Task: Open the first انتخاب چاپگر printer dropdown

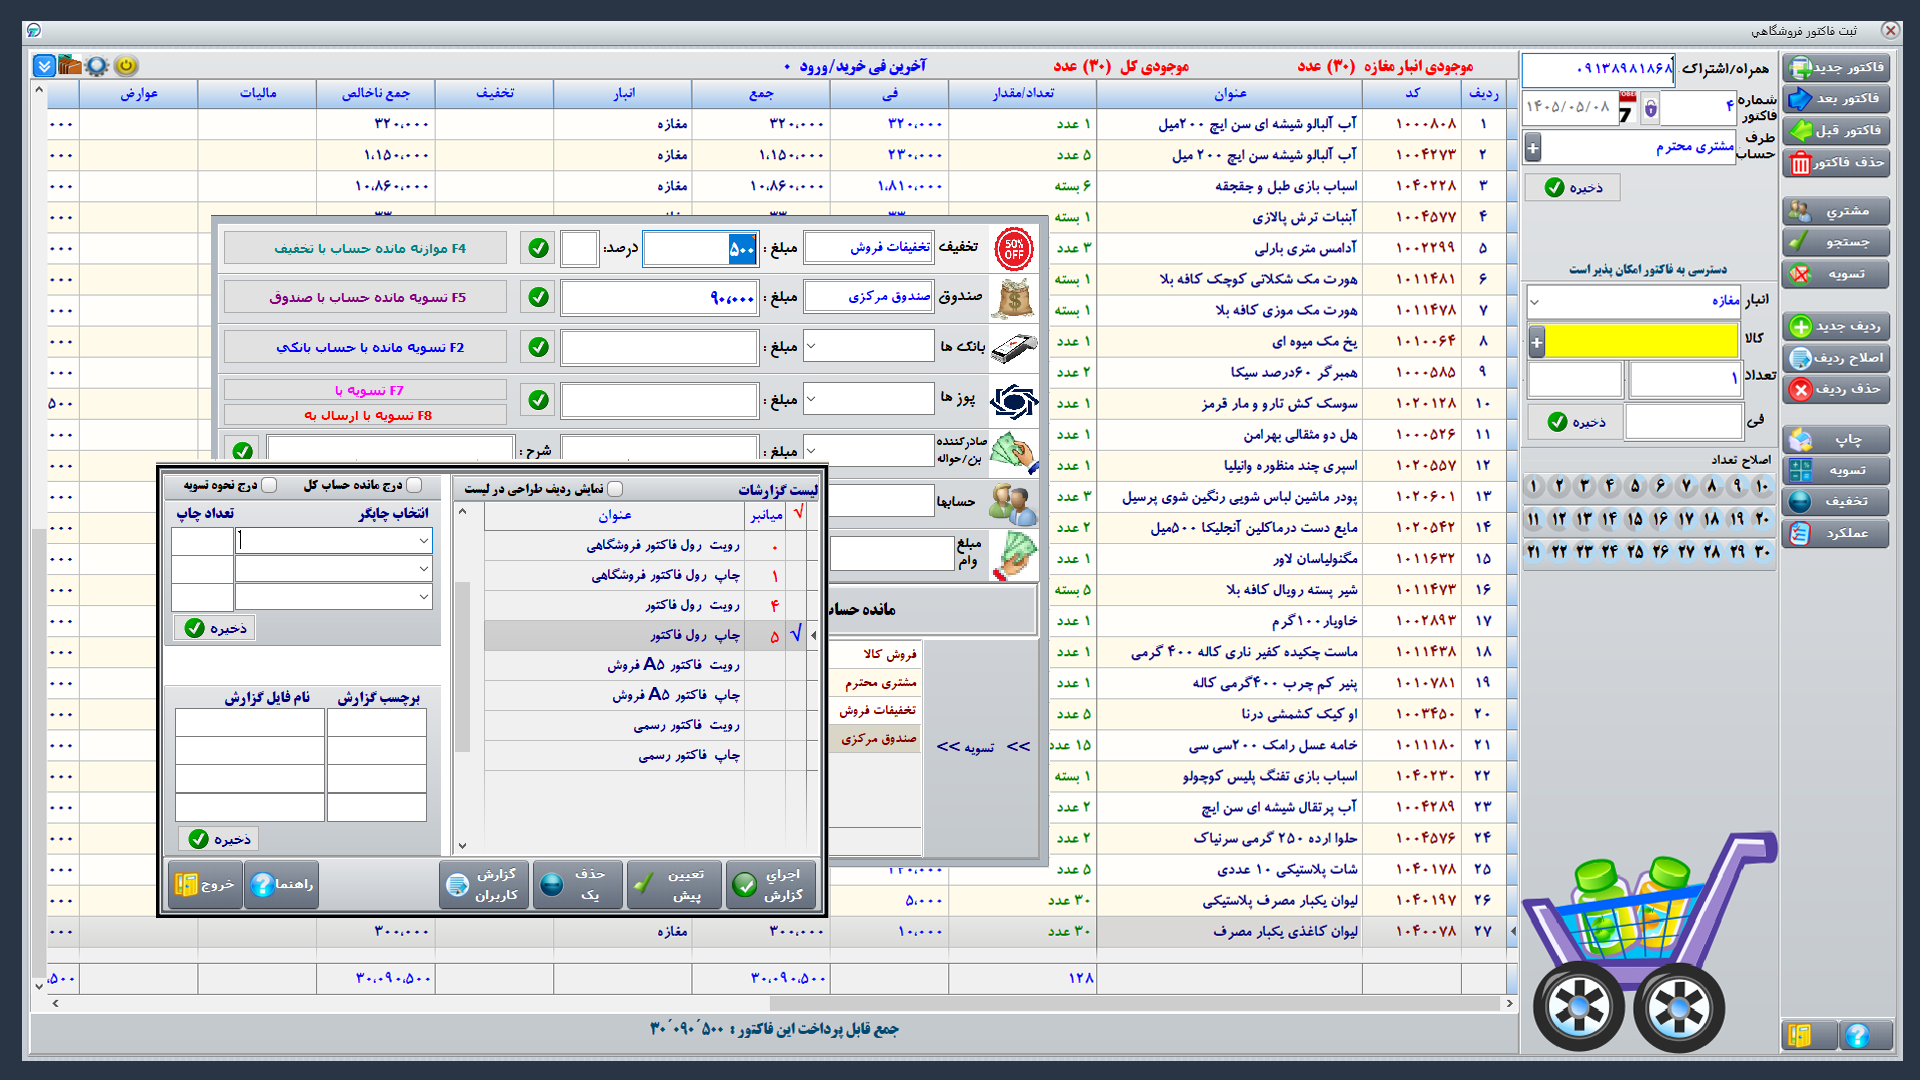Action: pos(333,540)
